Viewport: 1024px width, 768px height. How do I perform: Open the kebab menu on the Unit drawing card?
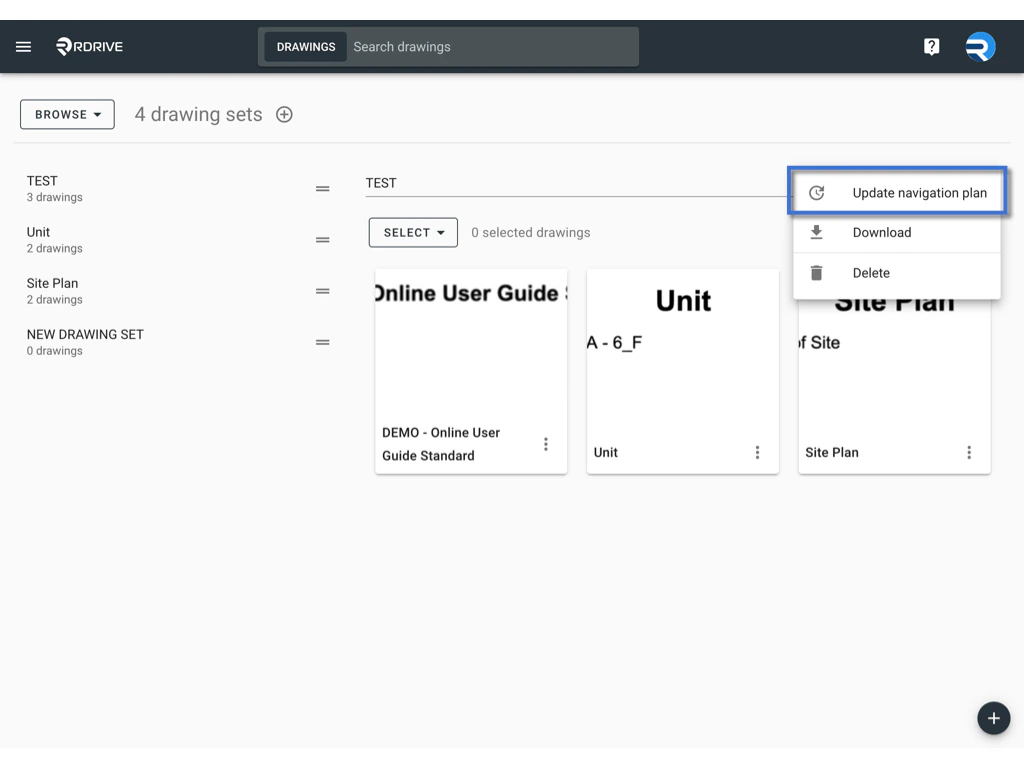click(758, 452)
